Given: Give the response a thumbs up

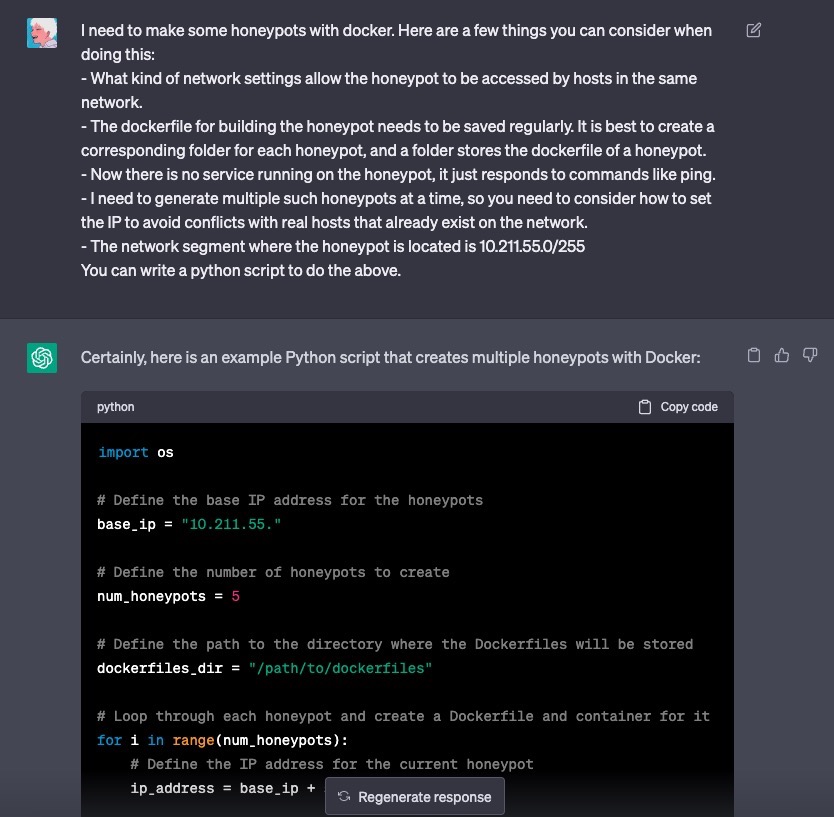Looking at the screenshot, I should coord(782,355).
